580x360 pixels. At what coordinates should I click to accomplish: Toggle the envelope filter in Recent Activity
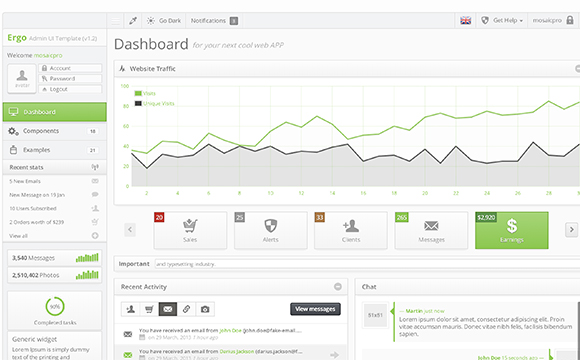coord(168,309)
